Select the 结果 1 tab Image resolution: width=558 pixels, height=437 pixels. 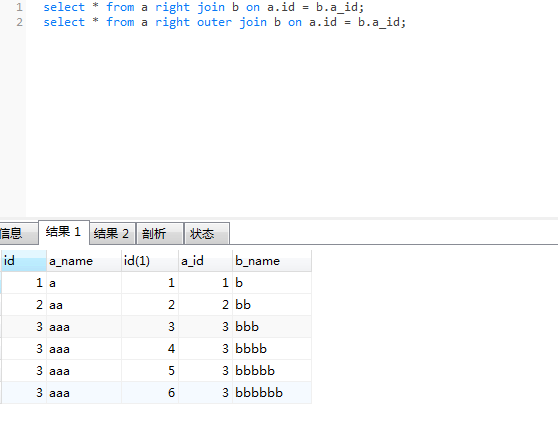point(64,232)
